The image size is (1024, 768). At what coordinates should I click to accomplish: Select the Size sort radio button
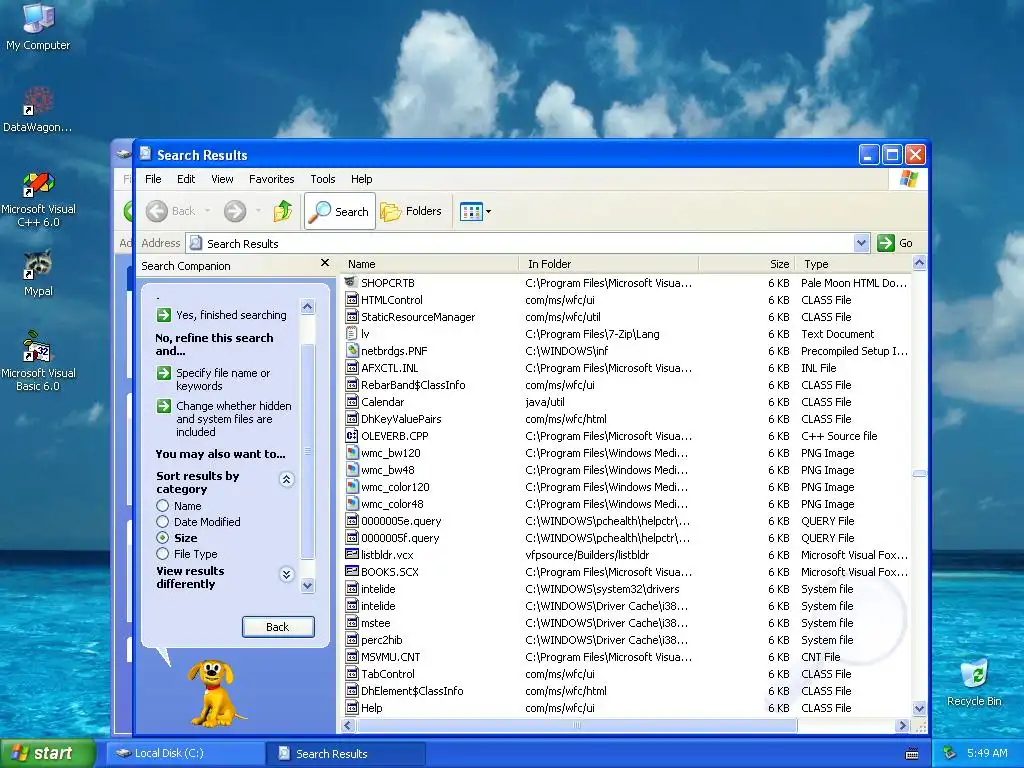pos(163,537)
